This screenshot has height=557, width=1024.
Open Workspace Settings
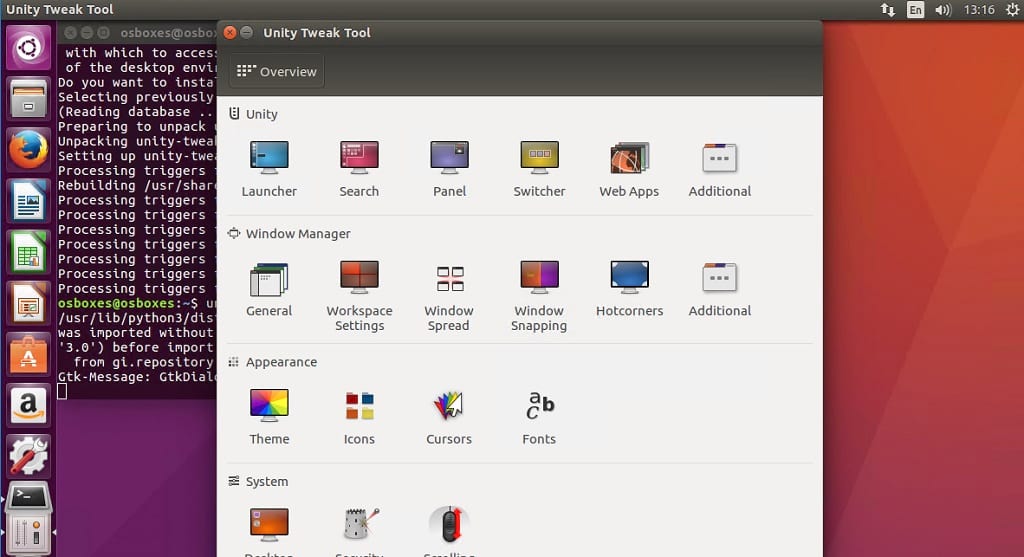coord(359,296)
